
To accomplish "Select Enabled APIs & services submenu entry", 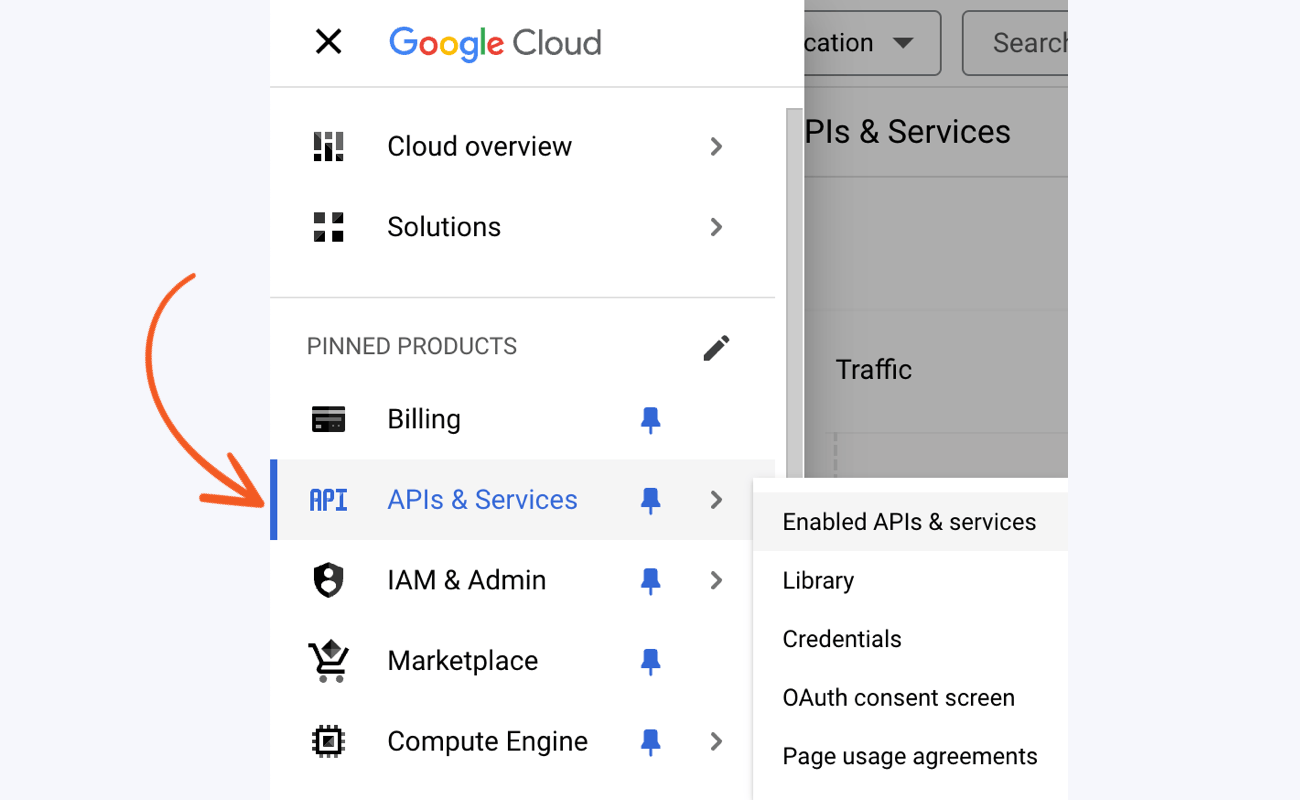I will [910, 522].
